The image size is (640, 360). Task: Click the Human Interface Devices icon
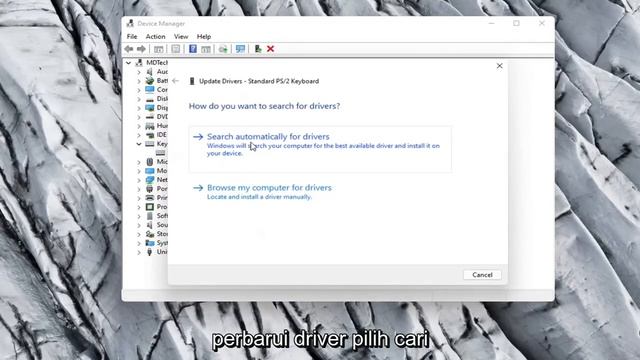click(150, 126)
